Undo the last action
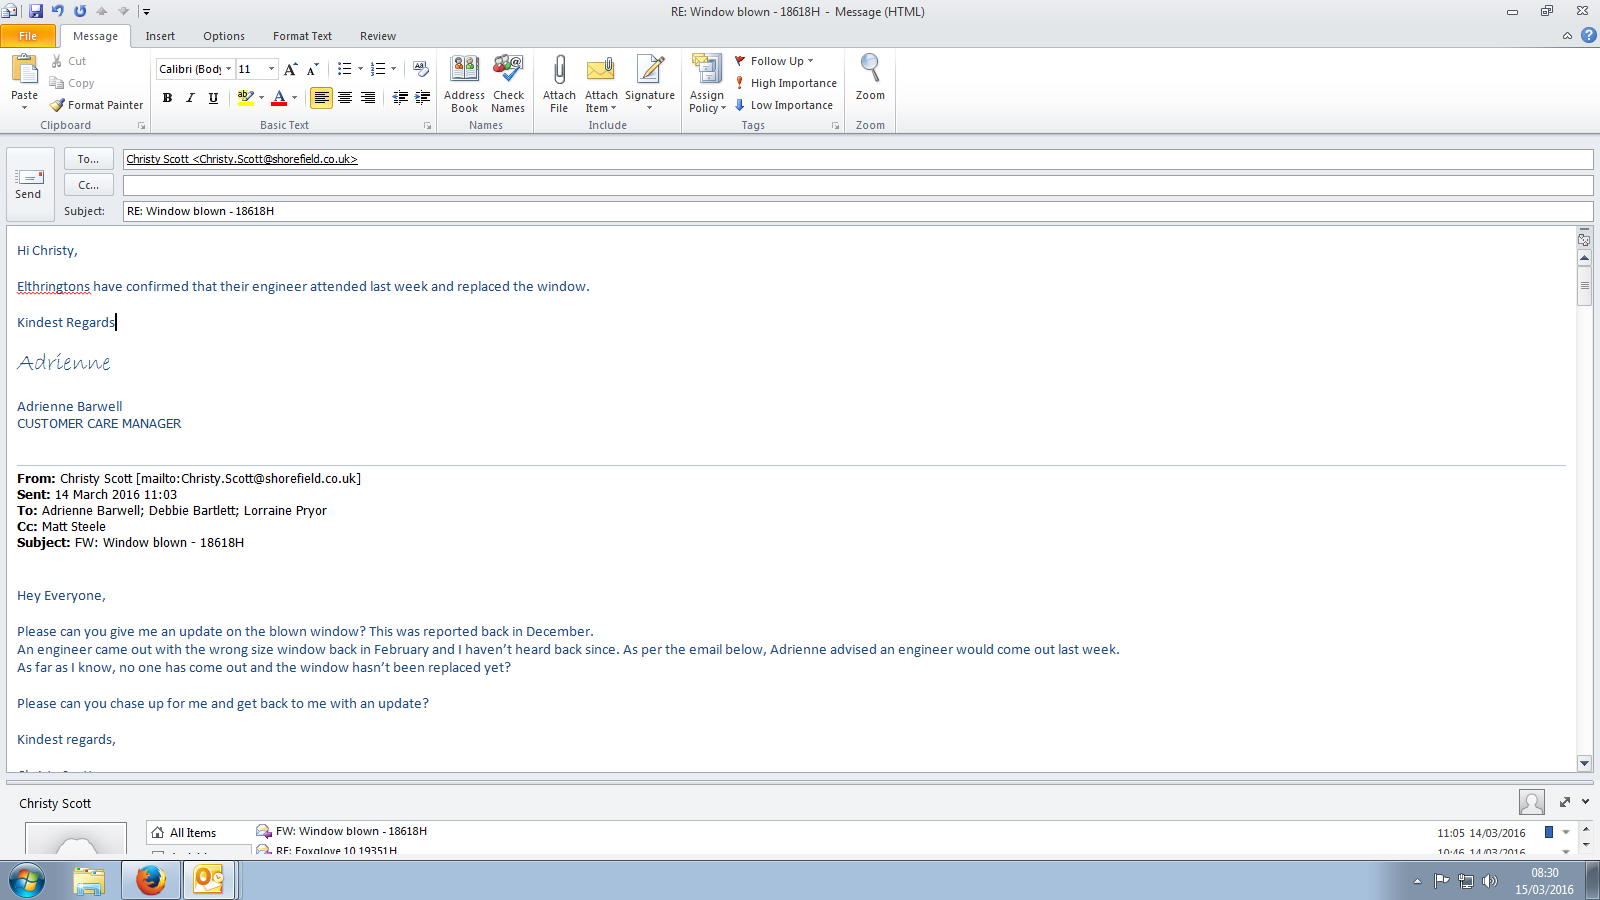The image size is (1600, 900). pos(58,11)
